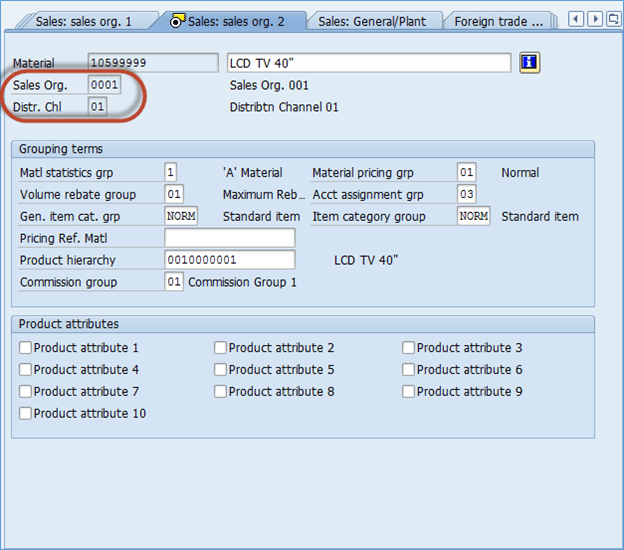Go to the Foreign trade tab
This screenshot has height=550, width=624.
click(498, 20)
